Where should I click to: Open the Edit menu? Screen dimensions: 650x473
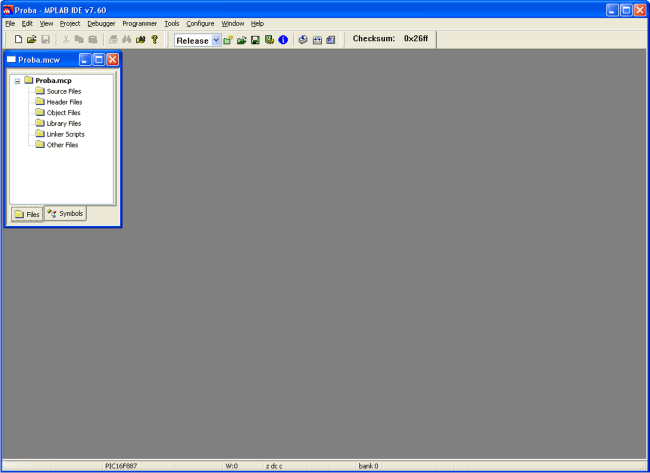tap(27, 24)
